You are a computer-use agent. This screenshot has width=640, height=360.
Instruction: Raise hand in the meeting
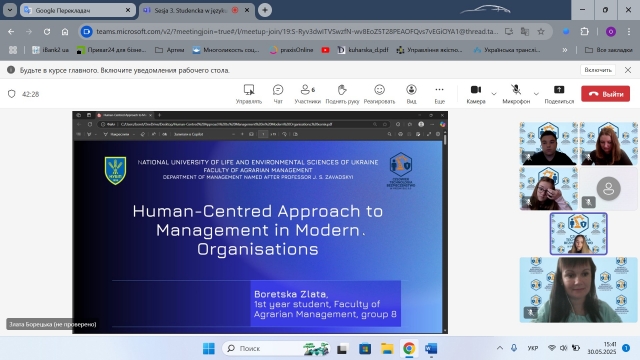pyautogui.click(x=342, y=94)
